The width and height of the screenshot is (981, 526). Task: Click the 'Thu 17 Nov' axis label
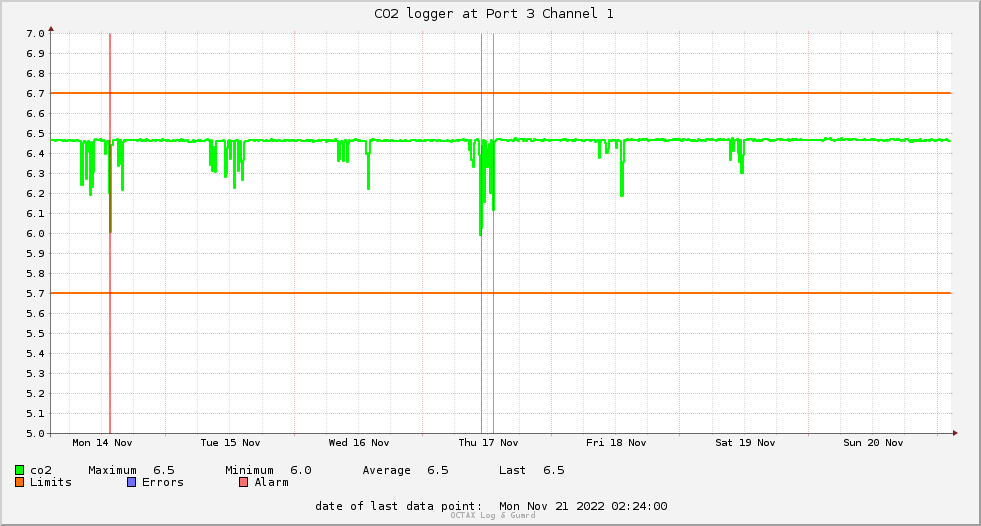[488, 443]
